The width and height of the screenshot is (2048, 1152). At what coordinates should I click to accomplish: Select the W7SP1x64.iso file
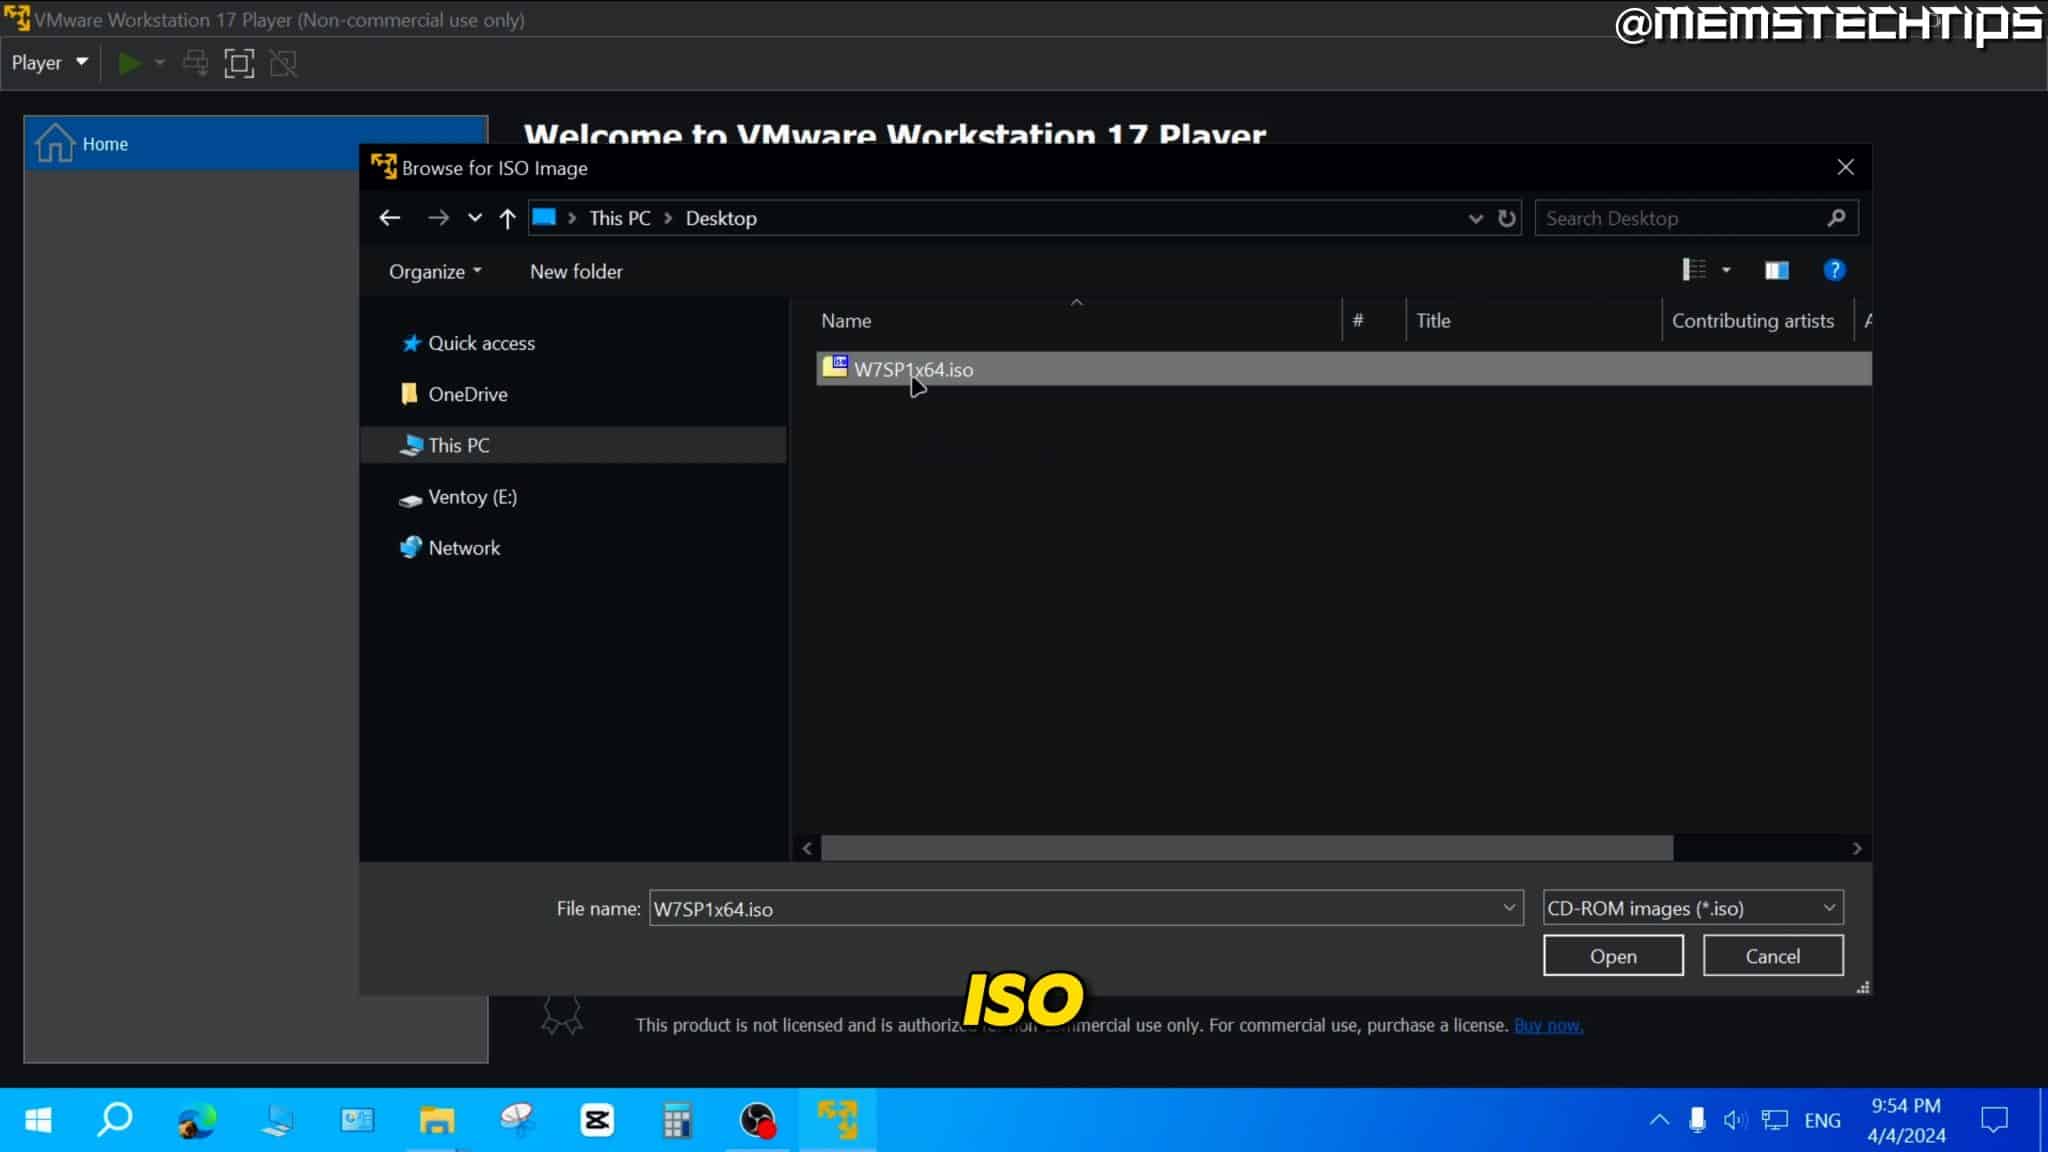pyautogui.click(x=1343, y=369)
